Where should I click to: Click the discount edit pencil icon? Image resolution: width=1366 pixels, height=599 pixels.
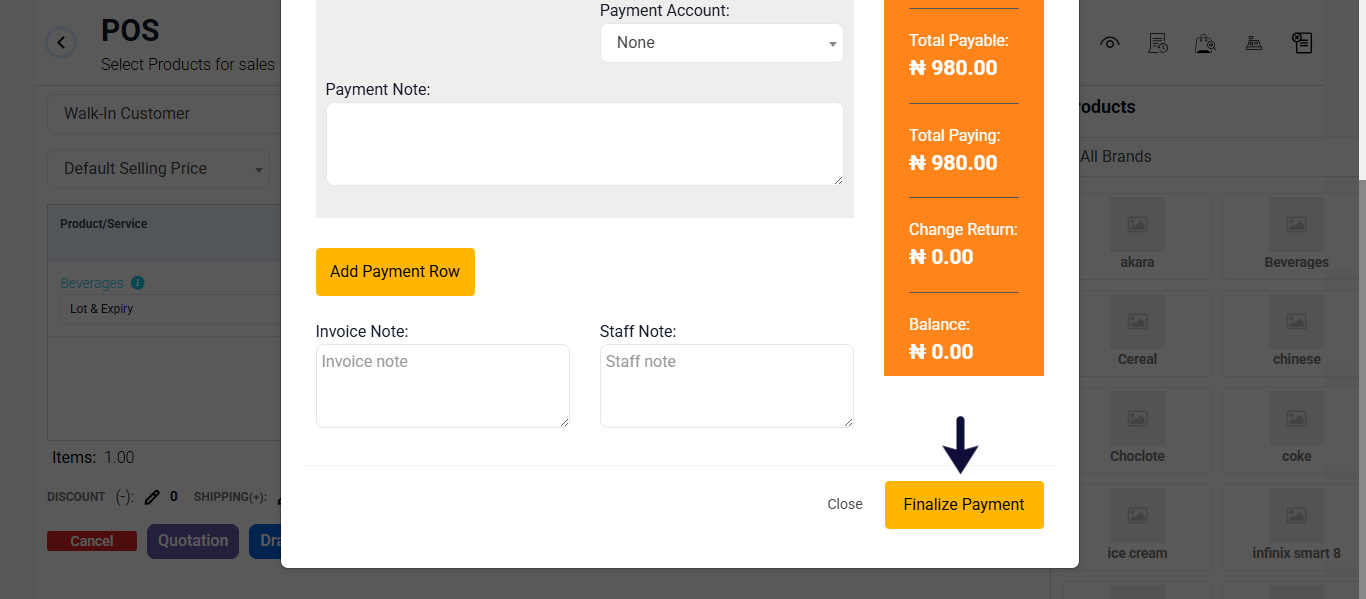click(x=152, y=496)
